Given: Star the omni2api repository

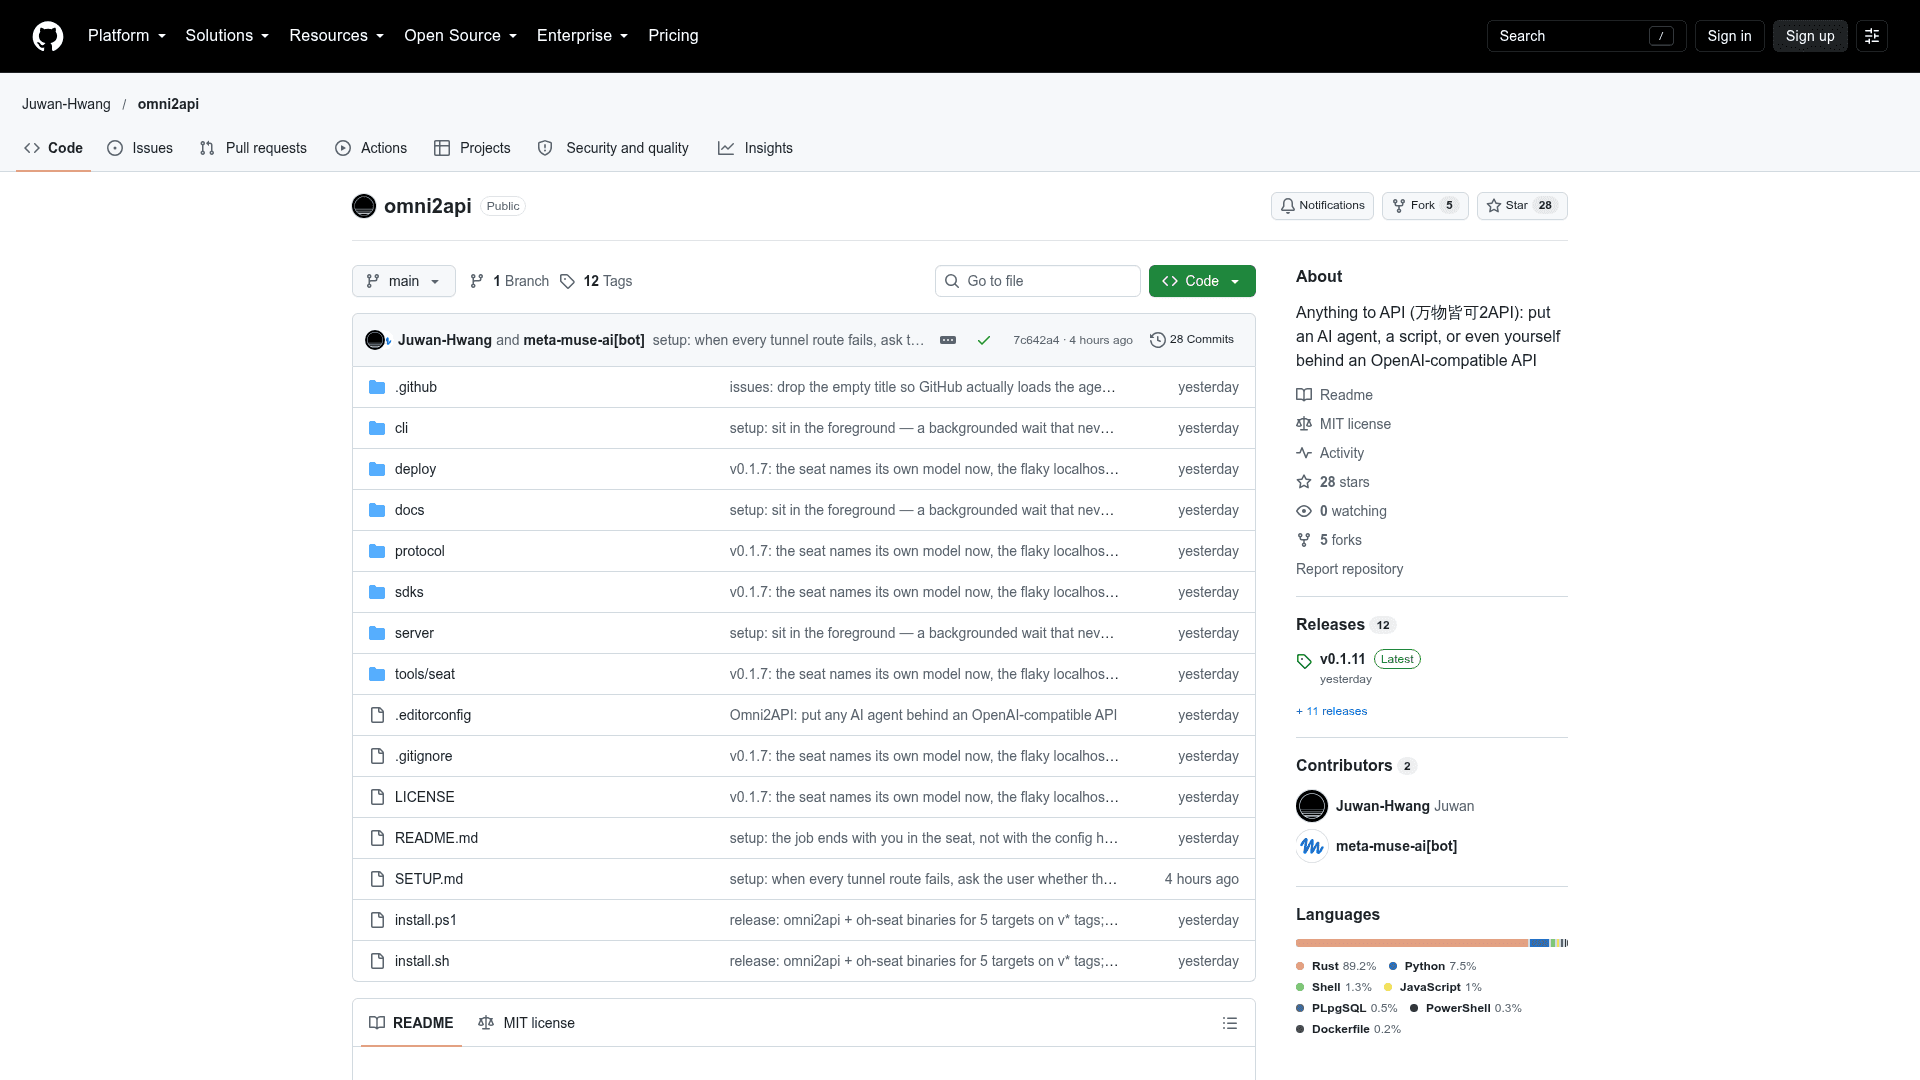Looking at the screenshot, I should coord(1522,206).
